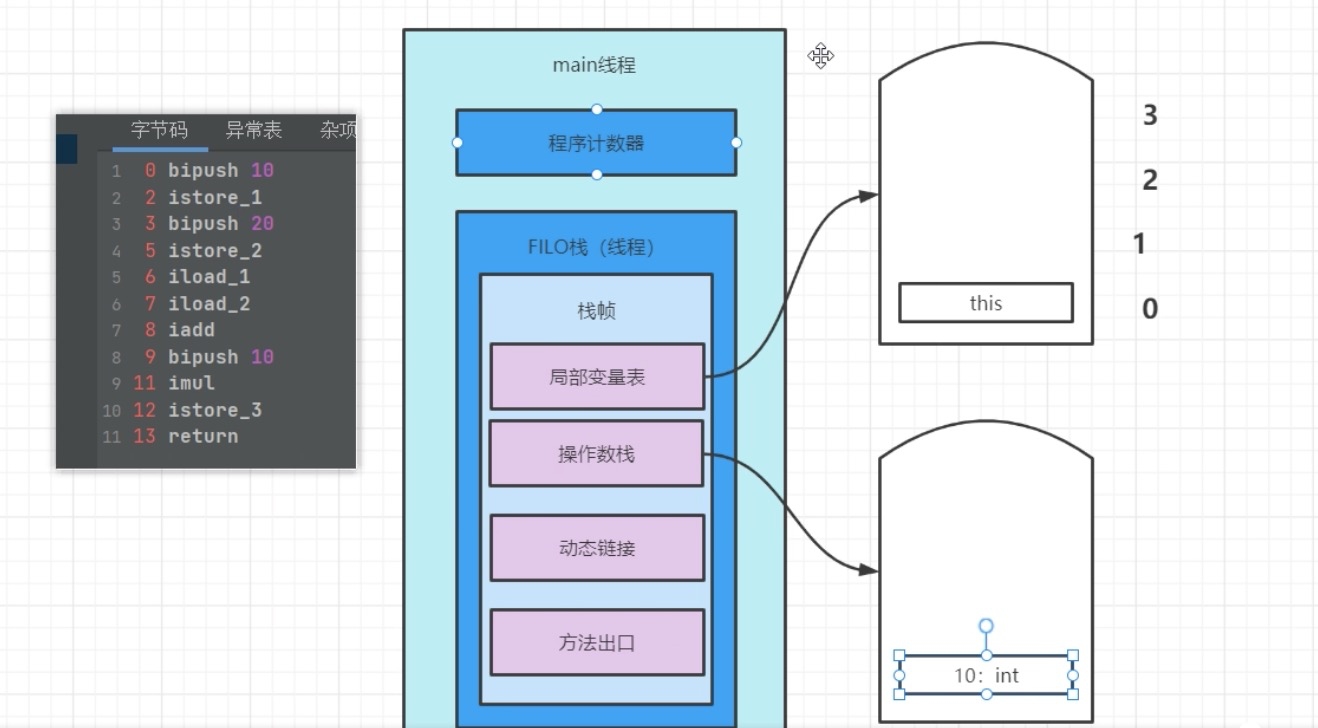Click the this slot in local variable table
1318x728 pixels.
pos(986,303)
